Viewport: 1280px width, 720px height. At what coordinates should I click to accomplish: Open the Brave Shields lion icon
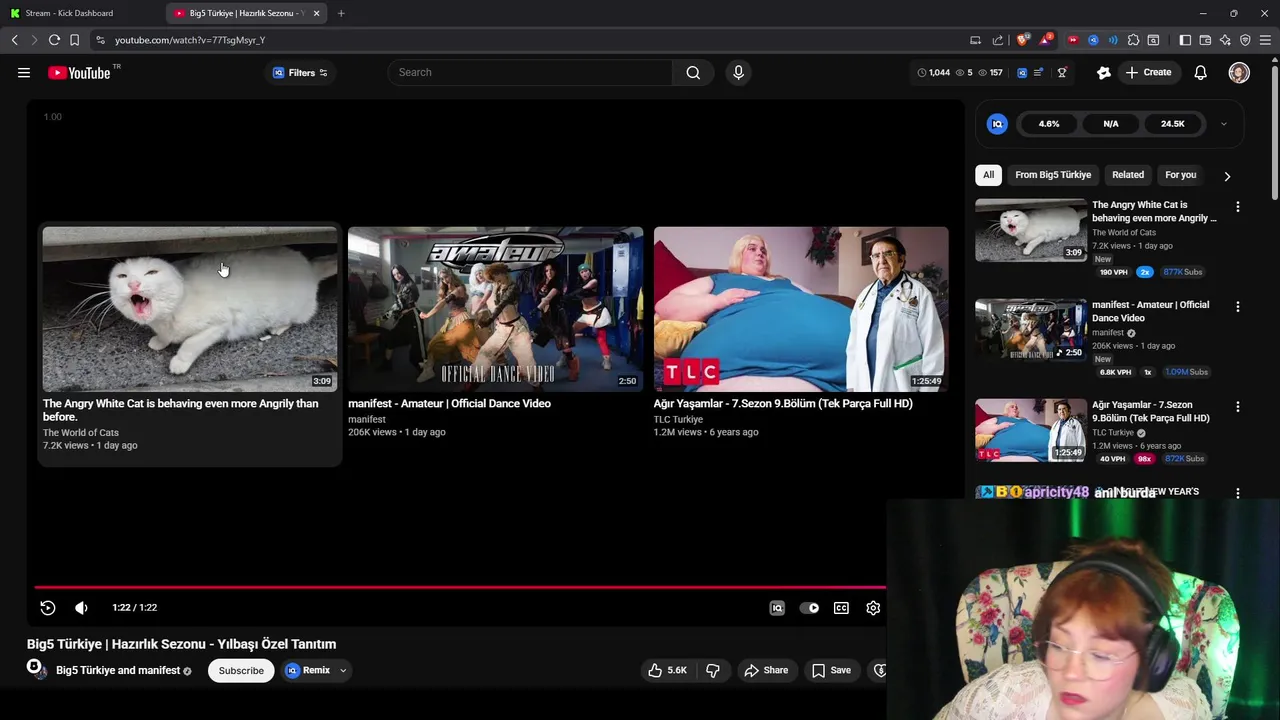(1022, 40)
